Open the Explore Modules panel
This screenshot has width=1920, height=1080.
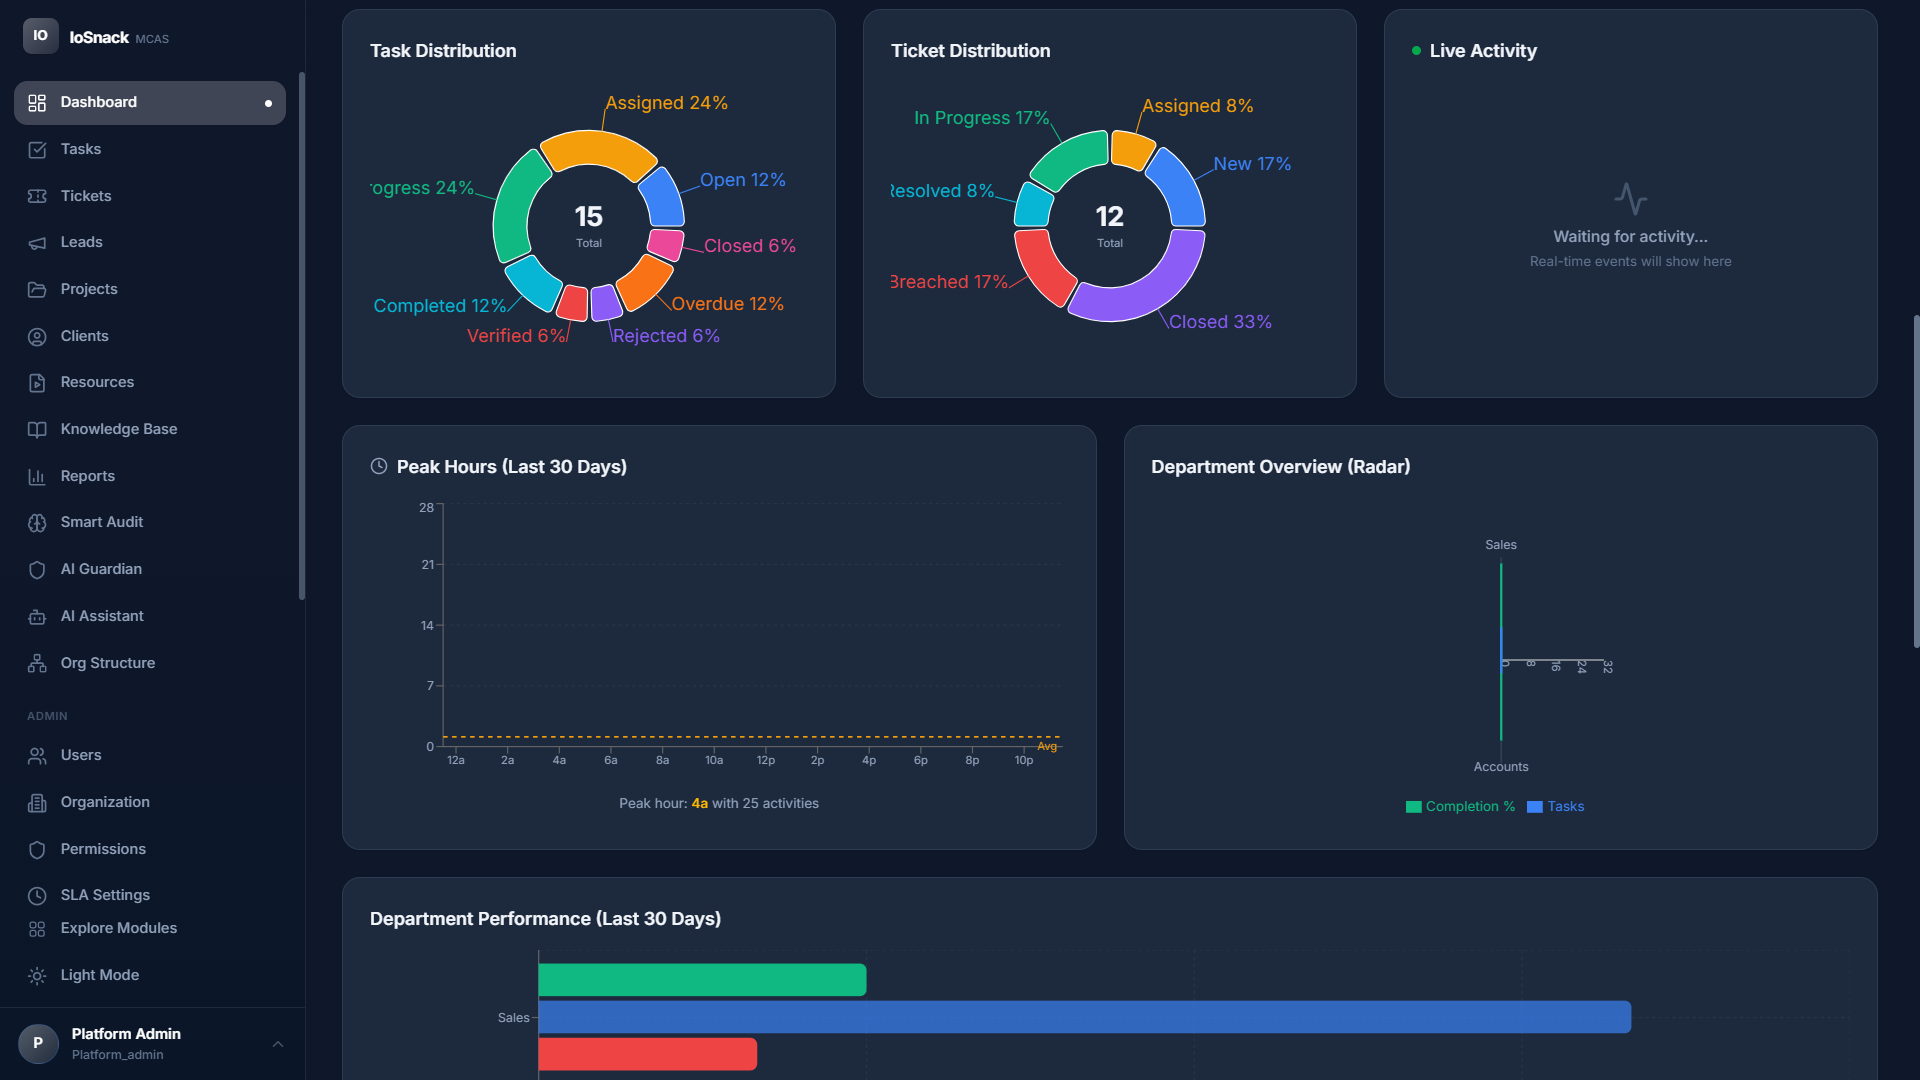coord(118,928)
